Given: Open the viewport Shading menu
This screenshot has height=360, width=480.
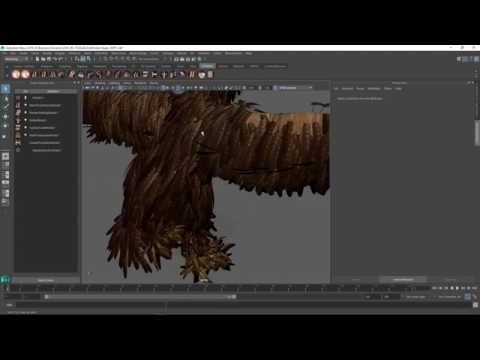Looking at the screenshot, I should [x=100, y=83].
